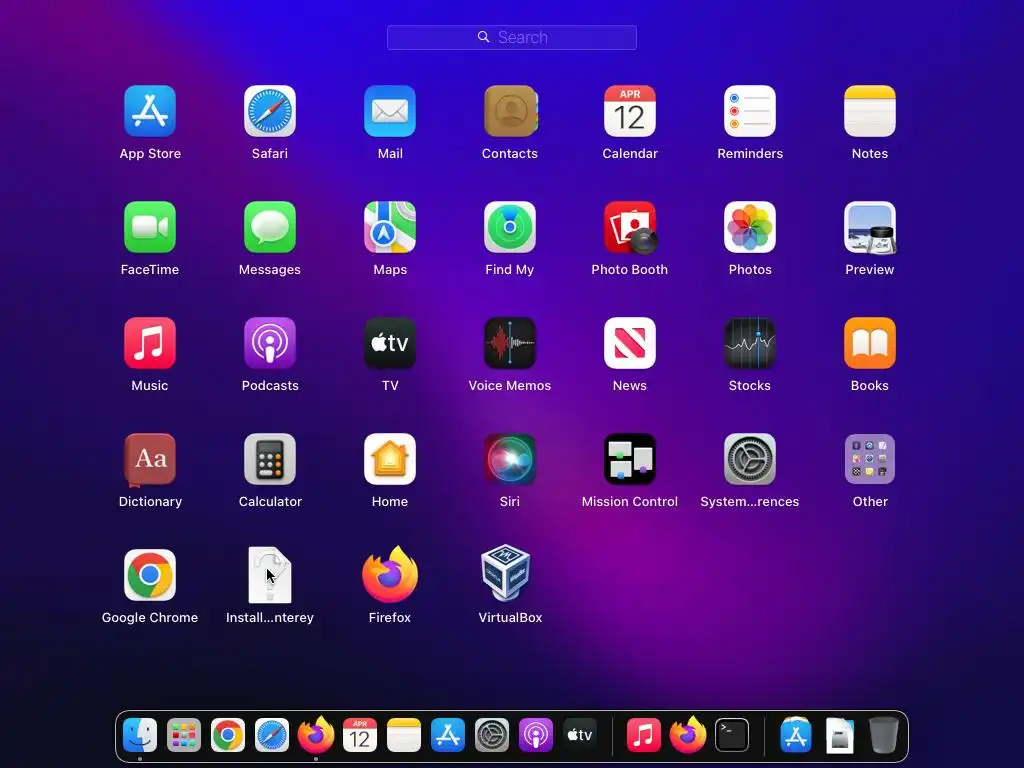Open System Preferences from the Dock
The width and height of the screenshot is (1024, 768).
click(x=492, y=735)
